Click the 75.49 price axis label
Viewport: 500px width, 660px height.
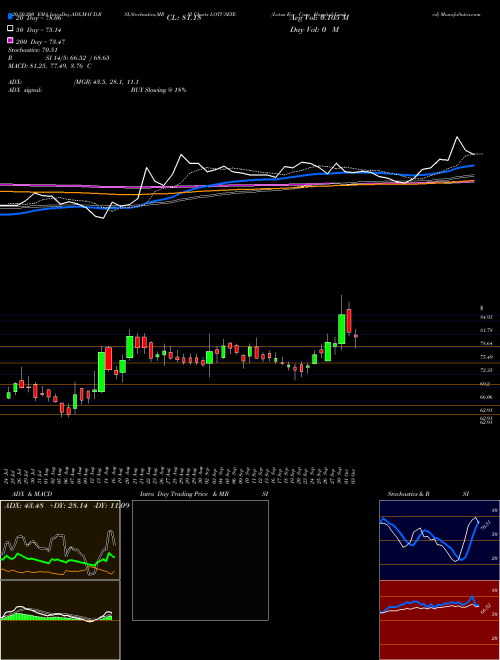click(486, 357)
